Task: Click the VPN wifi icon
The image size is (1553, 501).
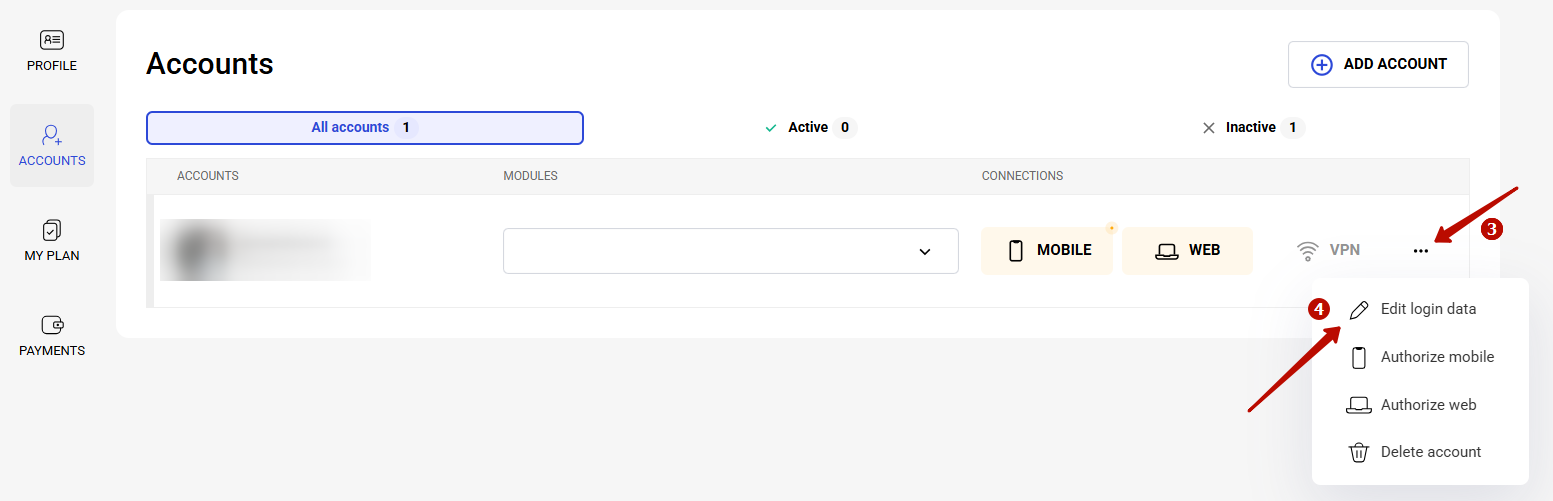Action: click(x=1307, y=250)
